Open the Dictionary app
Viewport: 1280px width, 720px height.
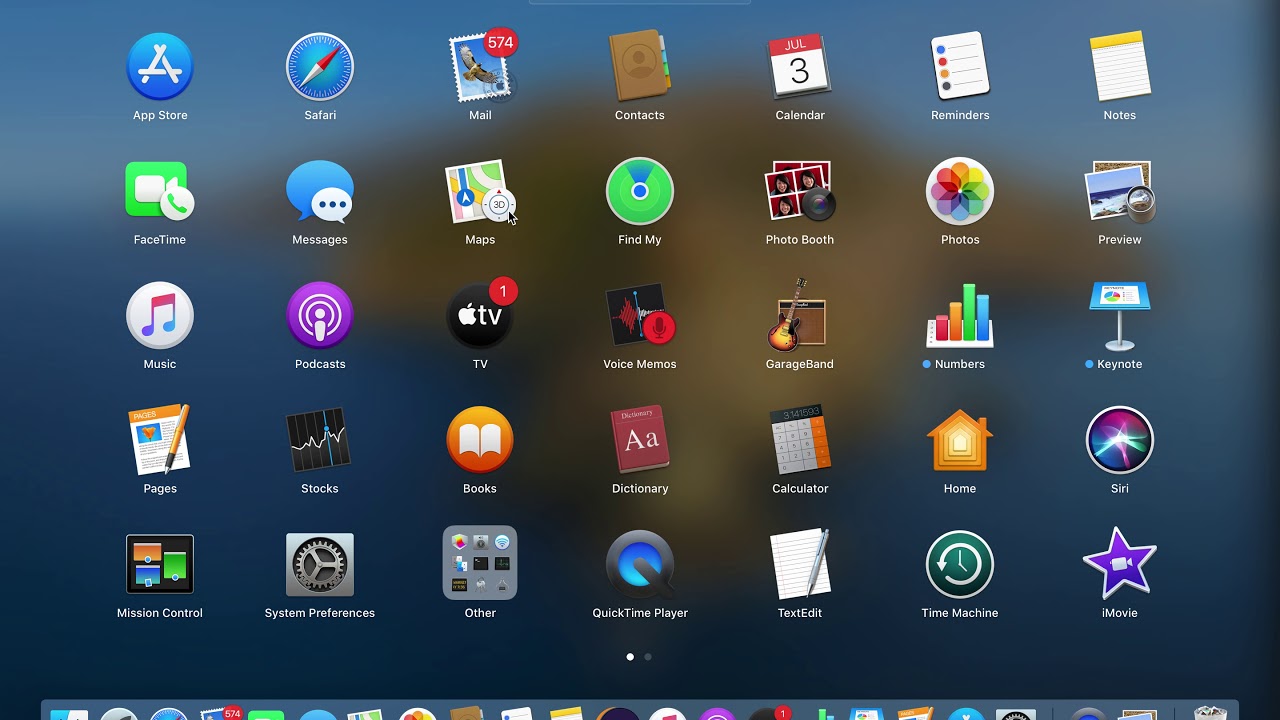(640, 440)
